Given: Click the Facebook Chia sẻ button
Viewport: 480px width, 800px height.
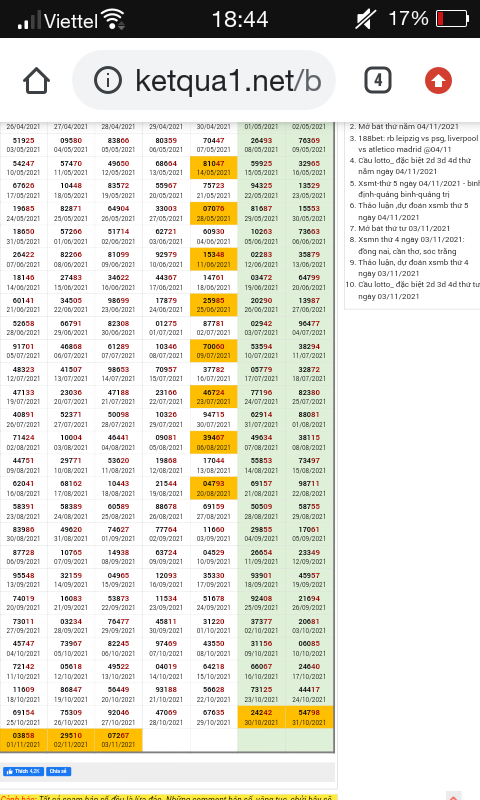Looking at the screenshot, I should [59, 771].
